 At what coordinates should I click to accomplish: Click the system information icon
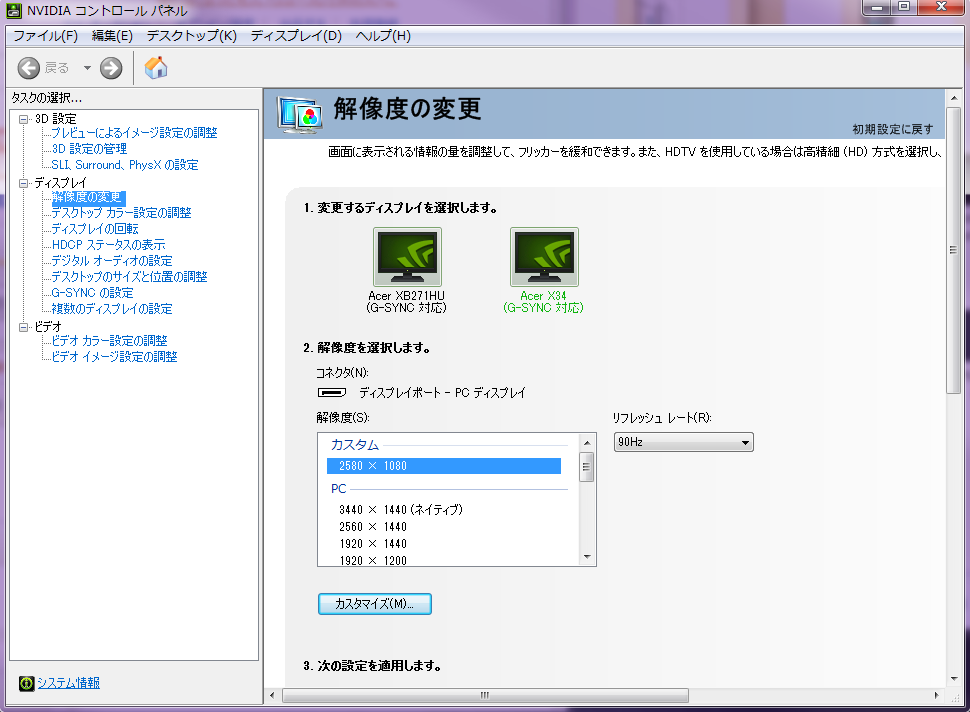(27, 683)
